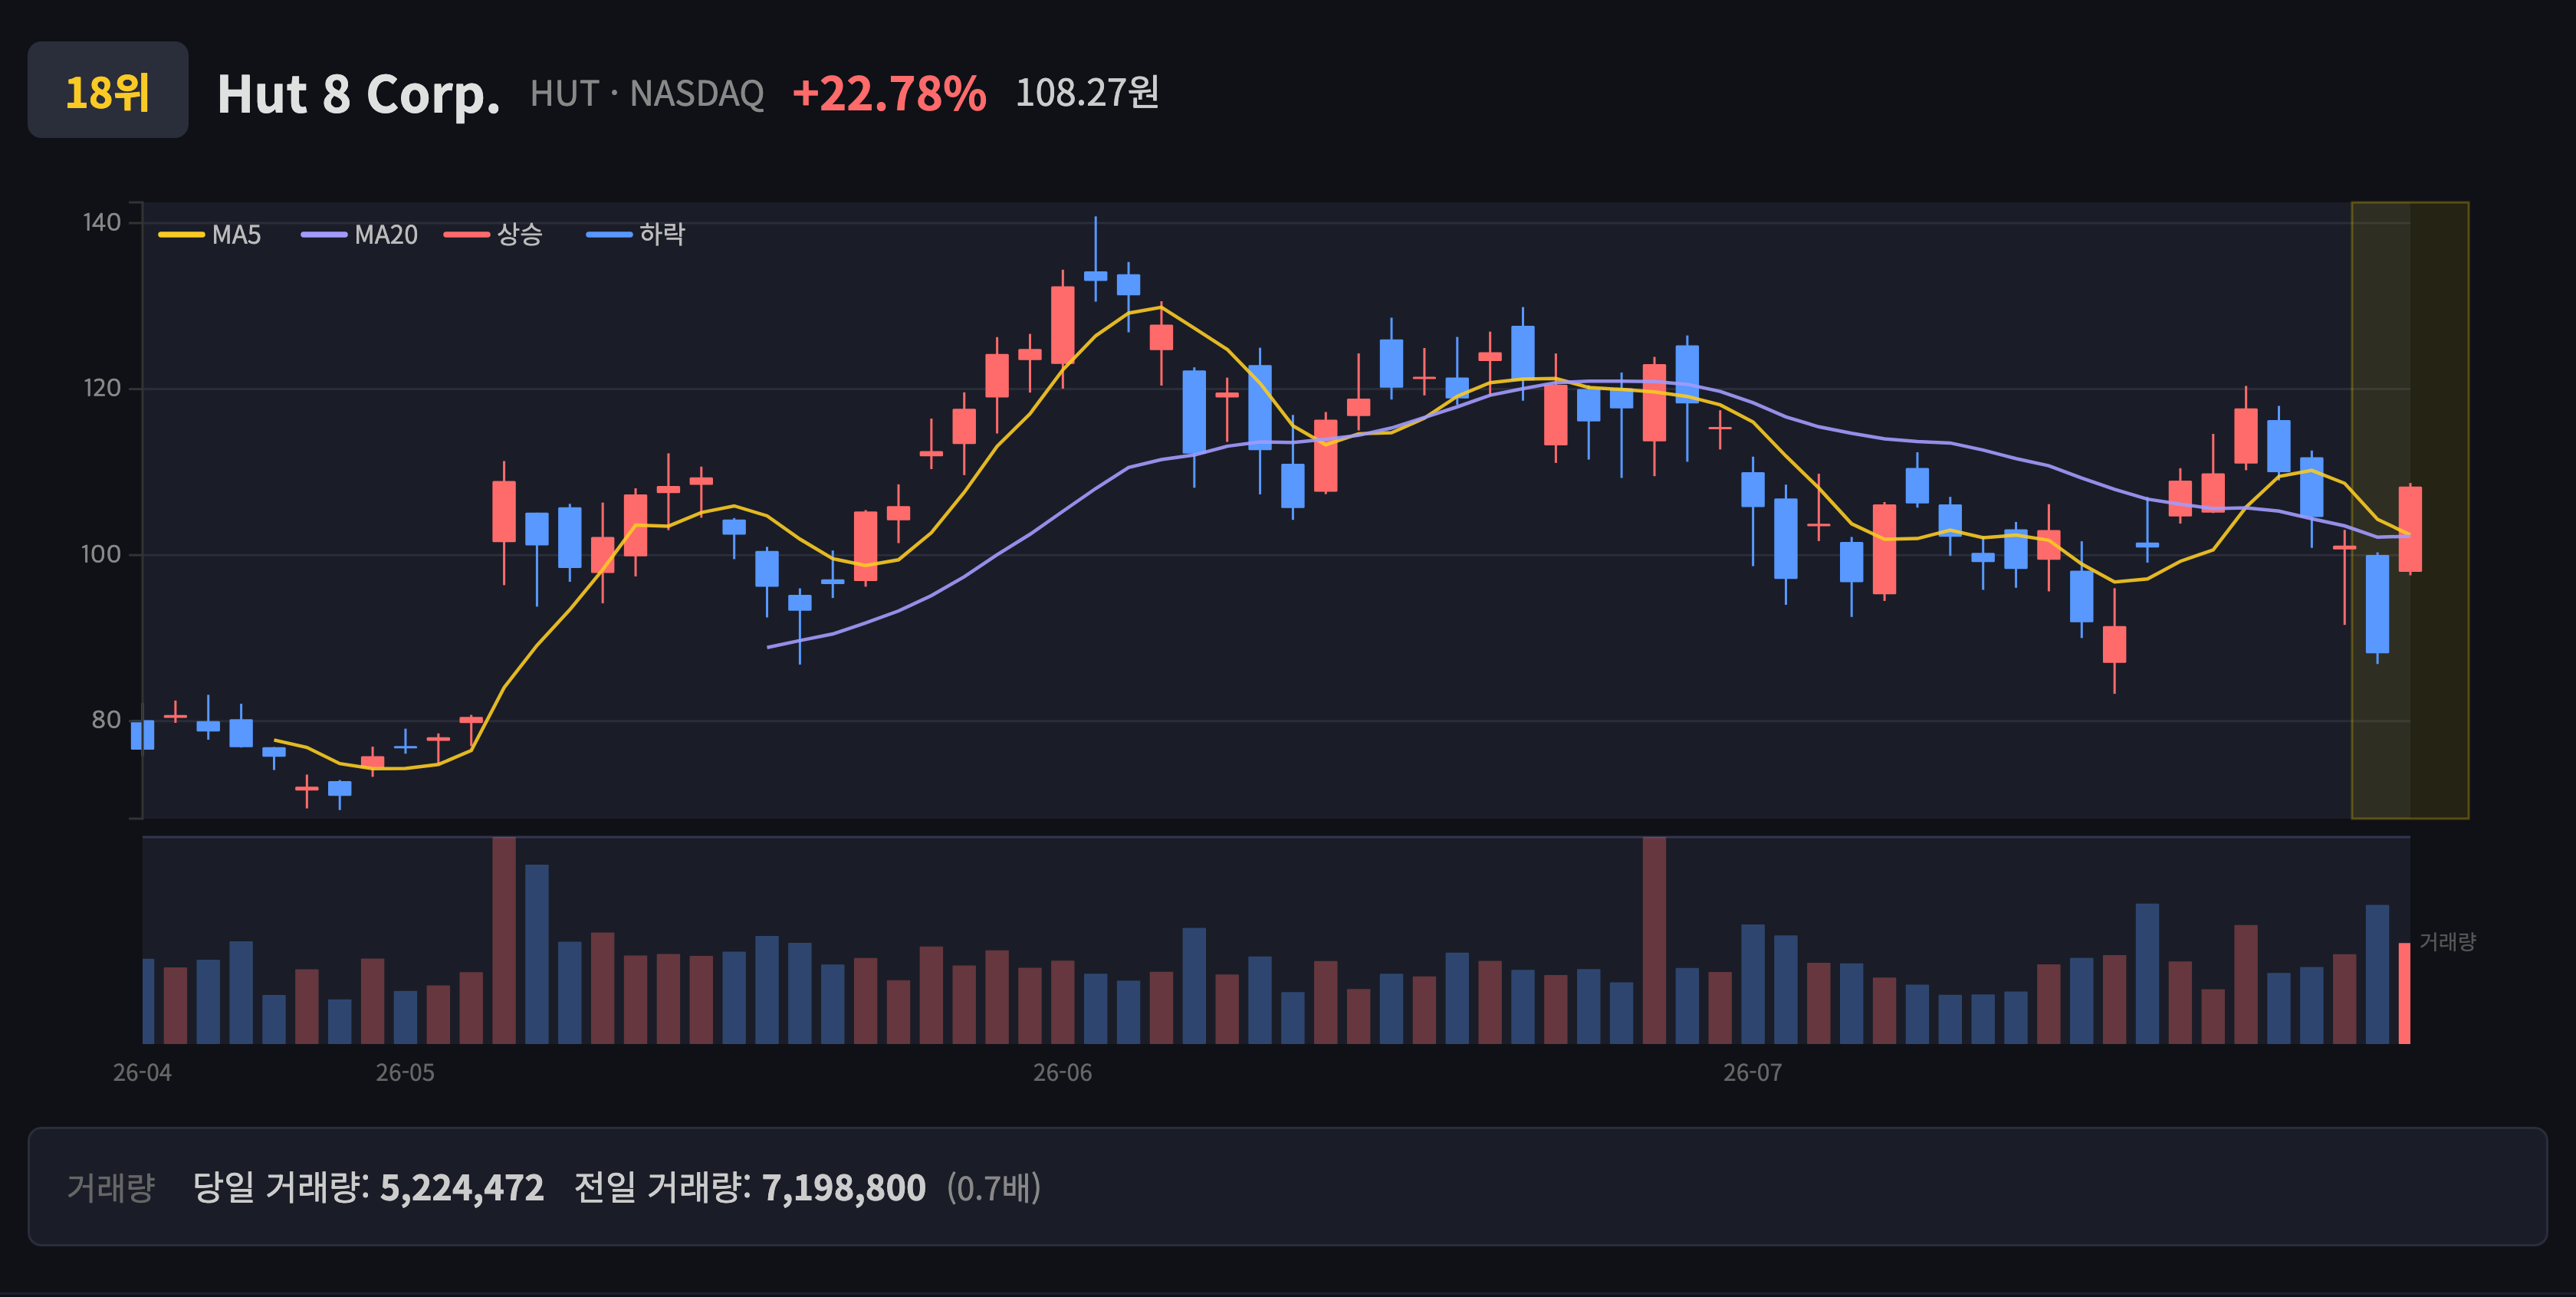This screenshot has width=2576, height=1297.
Task: Toggle the MA20 legend entry
Action: coord(360,235)
